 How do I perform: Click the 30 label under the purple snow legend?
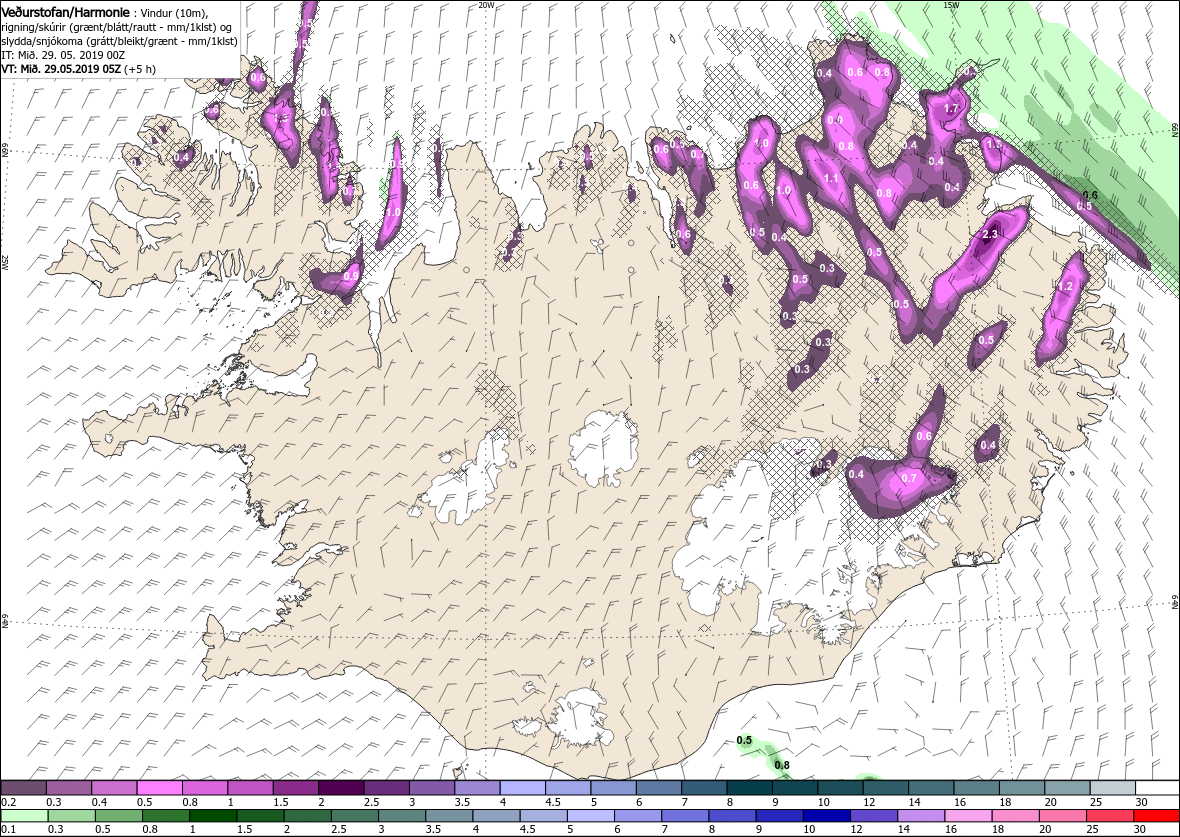tap(1142, 802)
